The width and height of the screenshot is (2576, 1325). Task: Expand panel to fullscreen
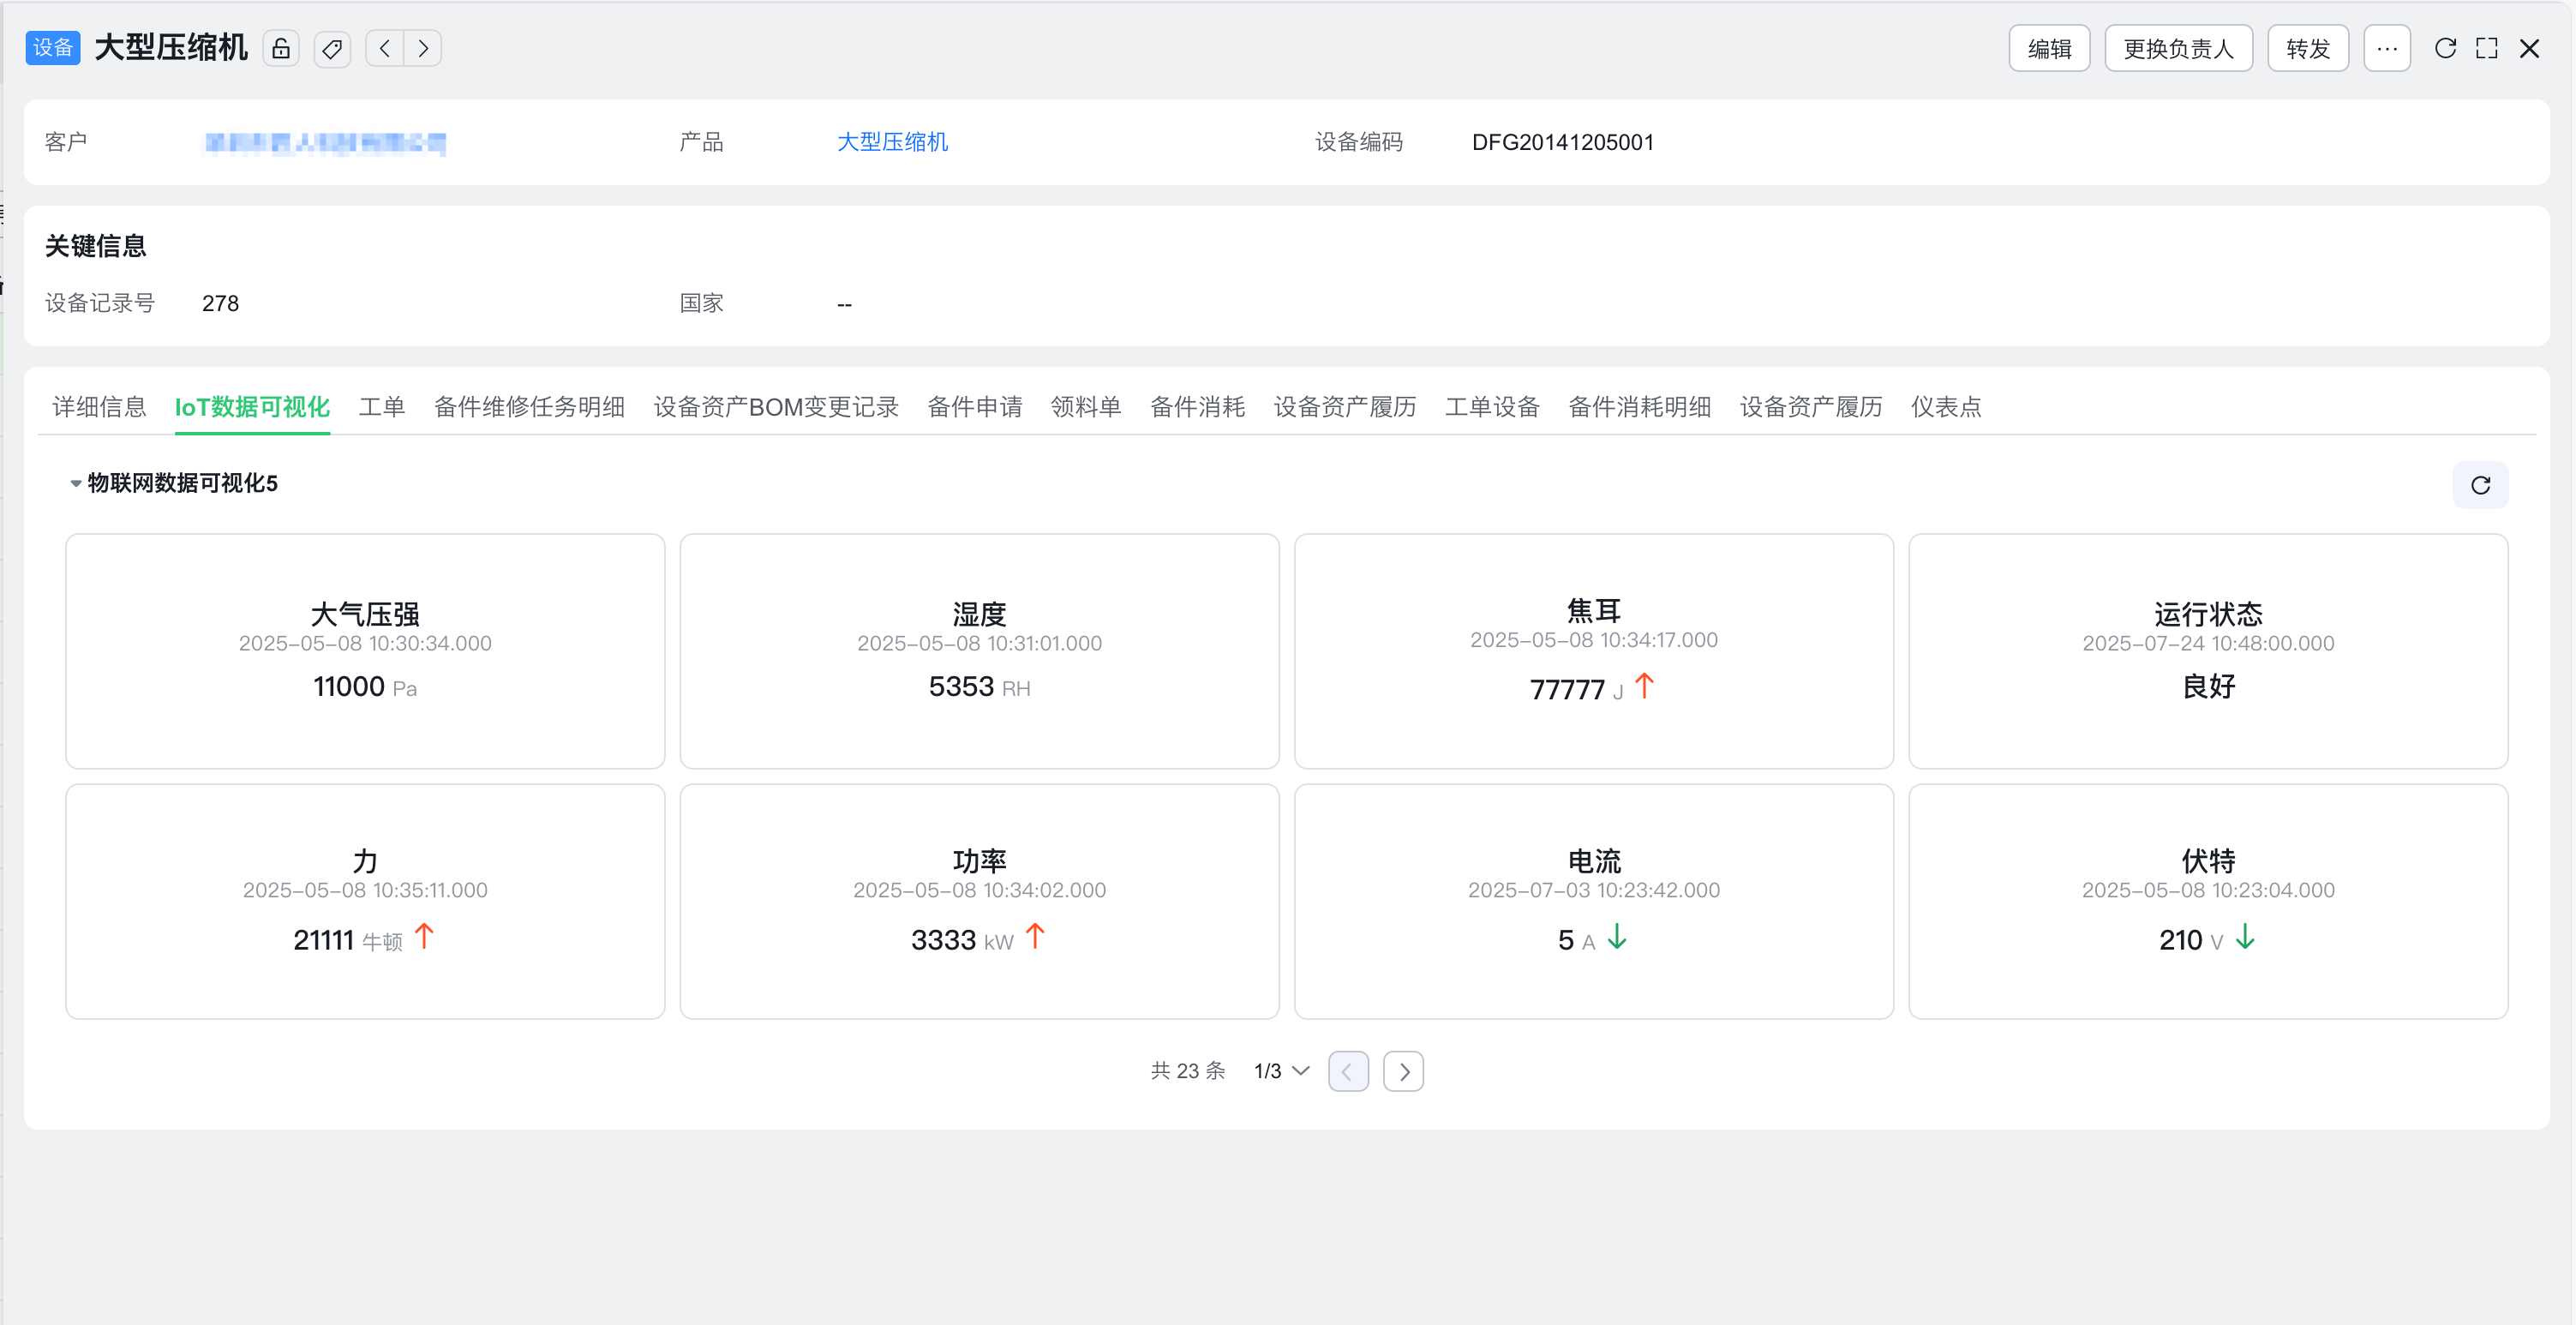2487,48
